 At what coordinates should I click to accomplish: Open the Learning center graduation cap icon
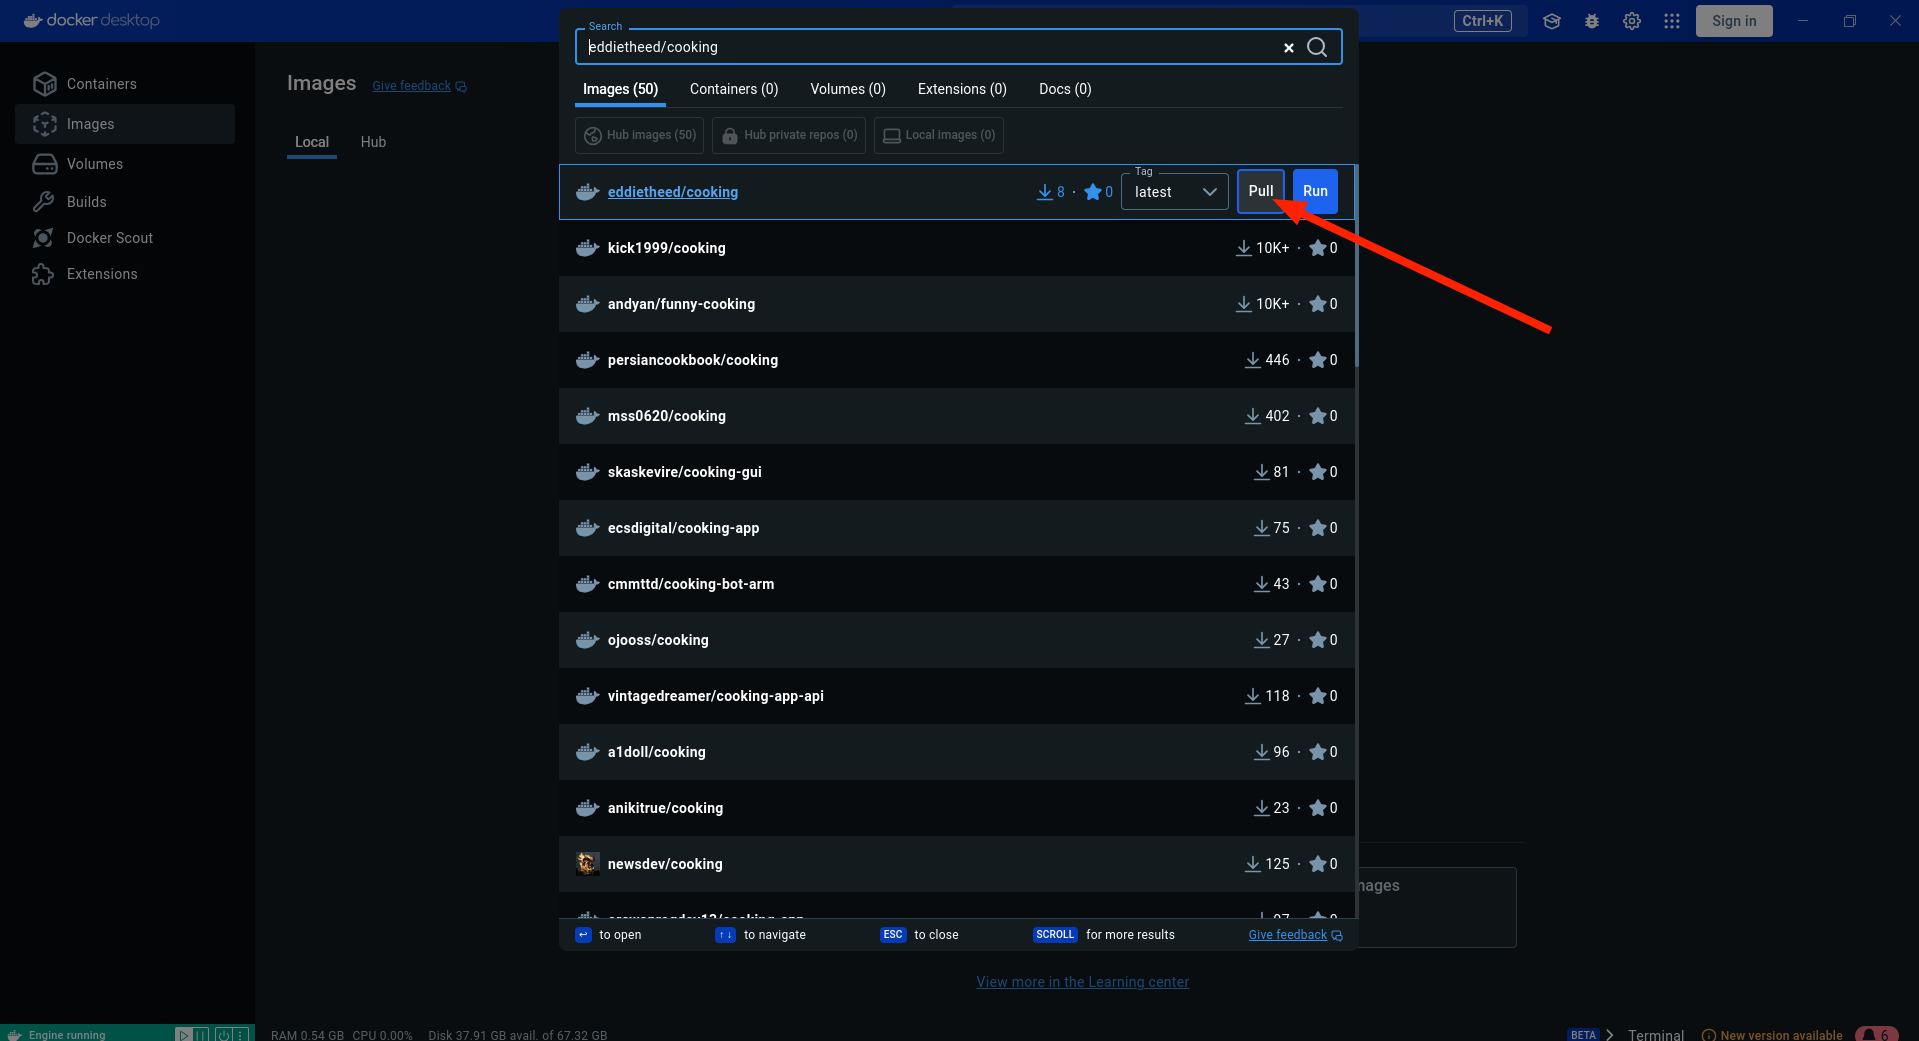coord(1552,21)
